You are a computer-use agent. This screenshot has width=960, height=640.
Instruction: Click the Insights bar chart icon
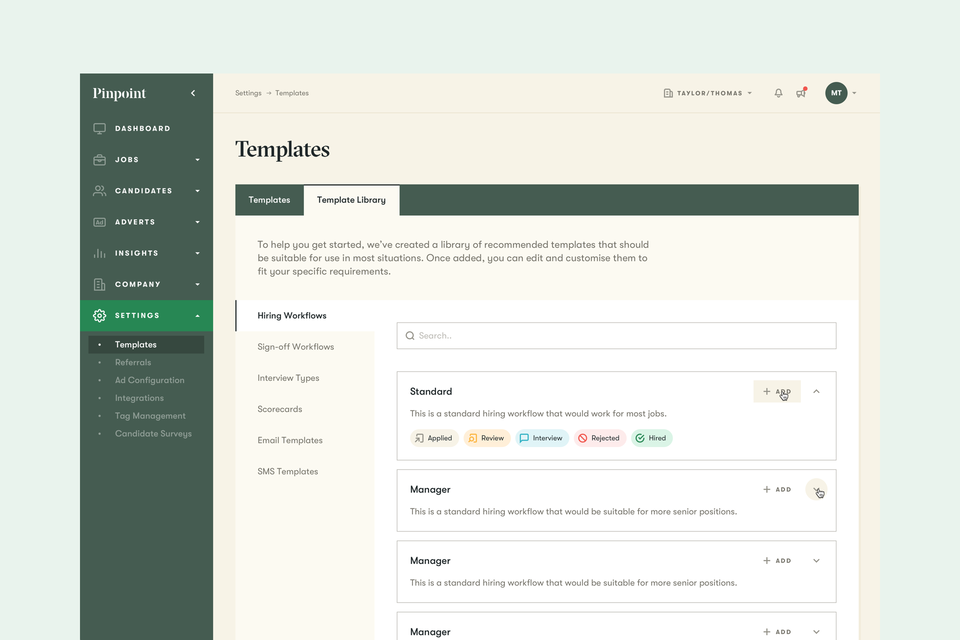[x=99, y=253]
